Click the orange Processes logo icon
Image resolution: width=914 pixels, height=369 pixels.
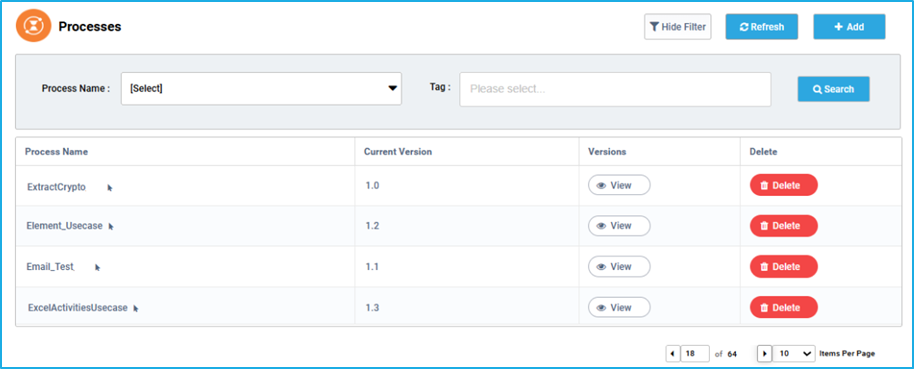pos(34,26)
